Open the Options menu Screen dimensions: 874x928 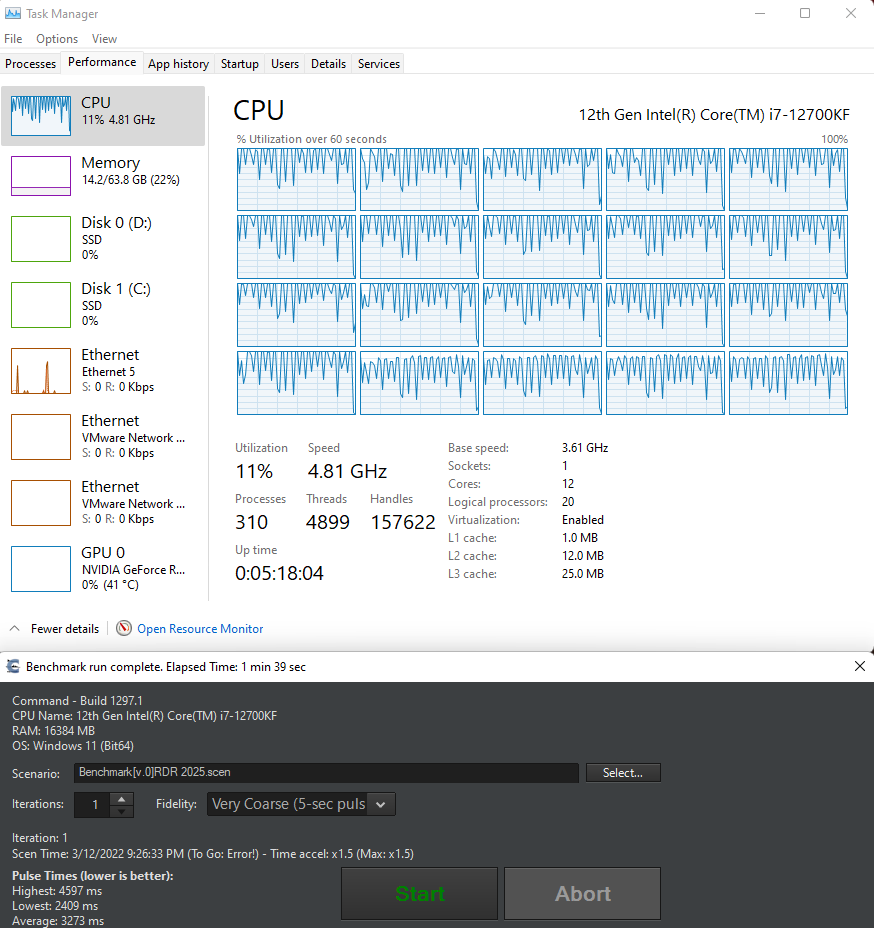[57, 39]
